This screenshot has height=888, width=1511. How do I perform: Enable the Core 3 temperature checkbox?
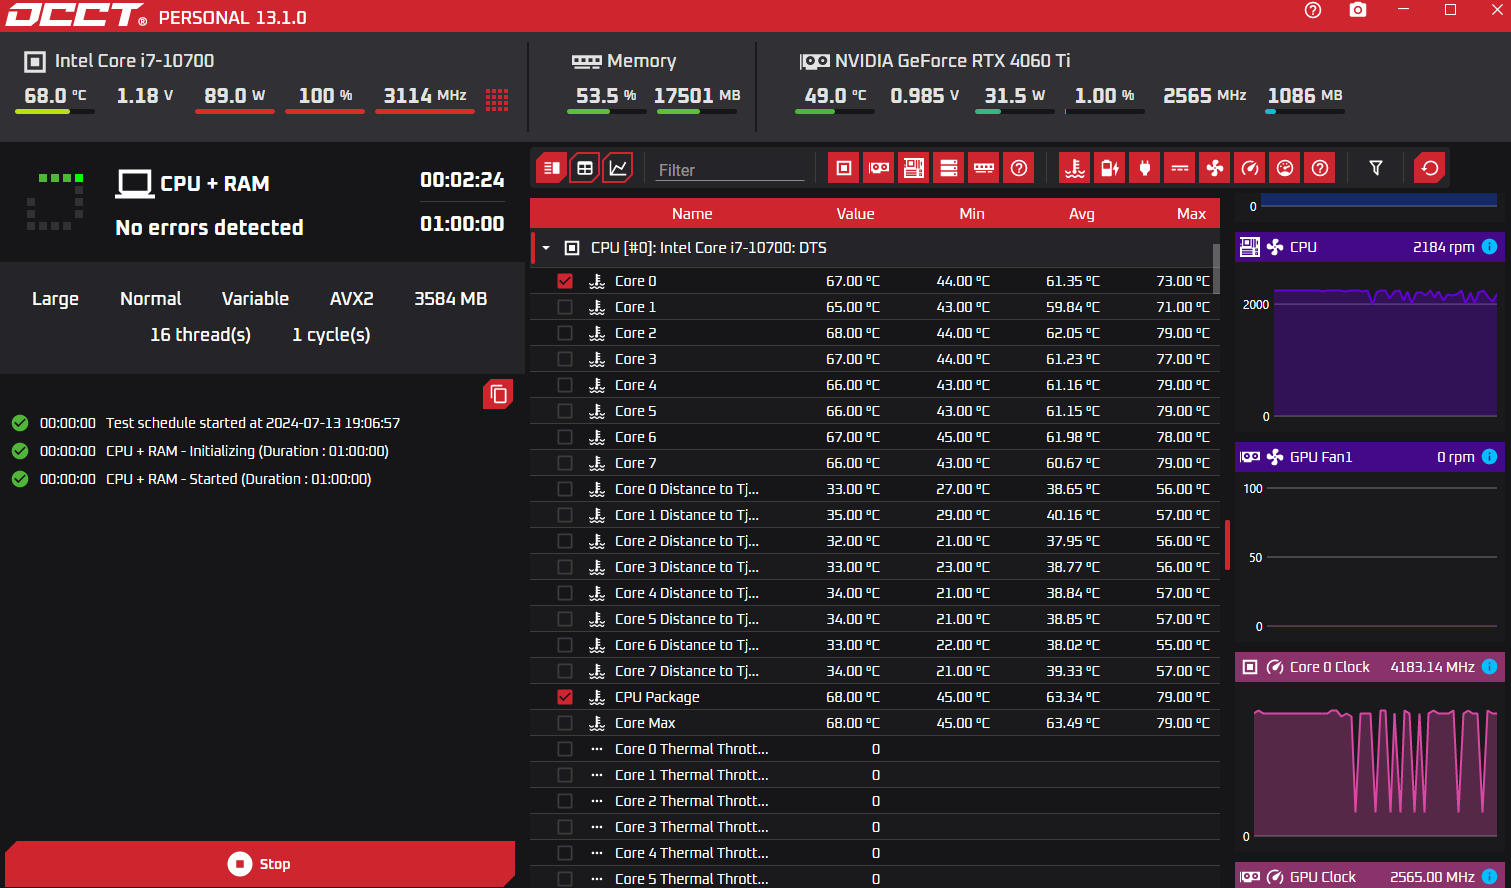coord(565,359)
